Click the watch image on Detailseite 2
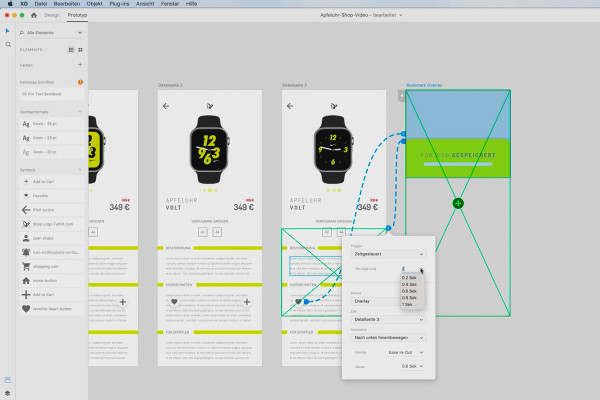The width and height of the screenshot is (600, 400). pyautogui.click(x=209, y=149)
